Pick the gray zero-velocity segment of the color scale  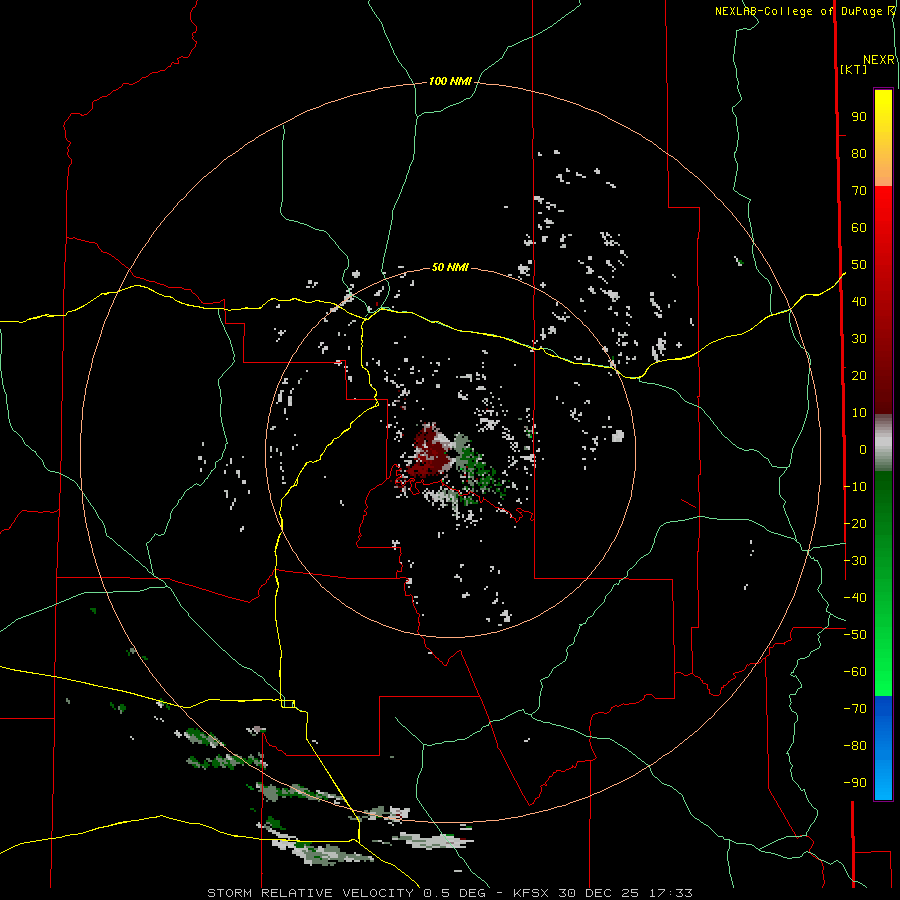[883, 443]
